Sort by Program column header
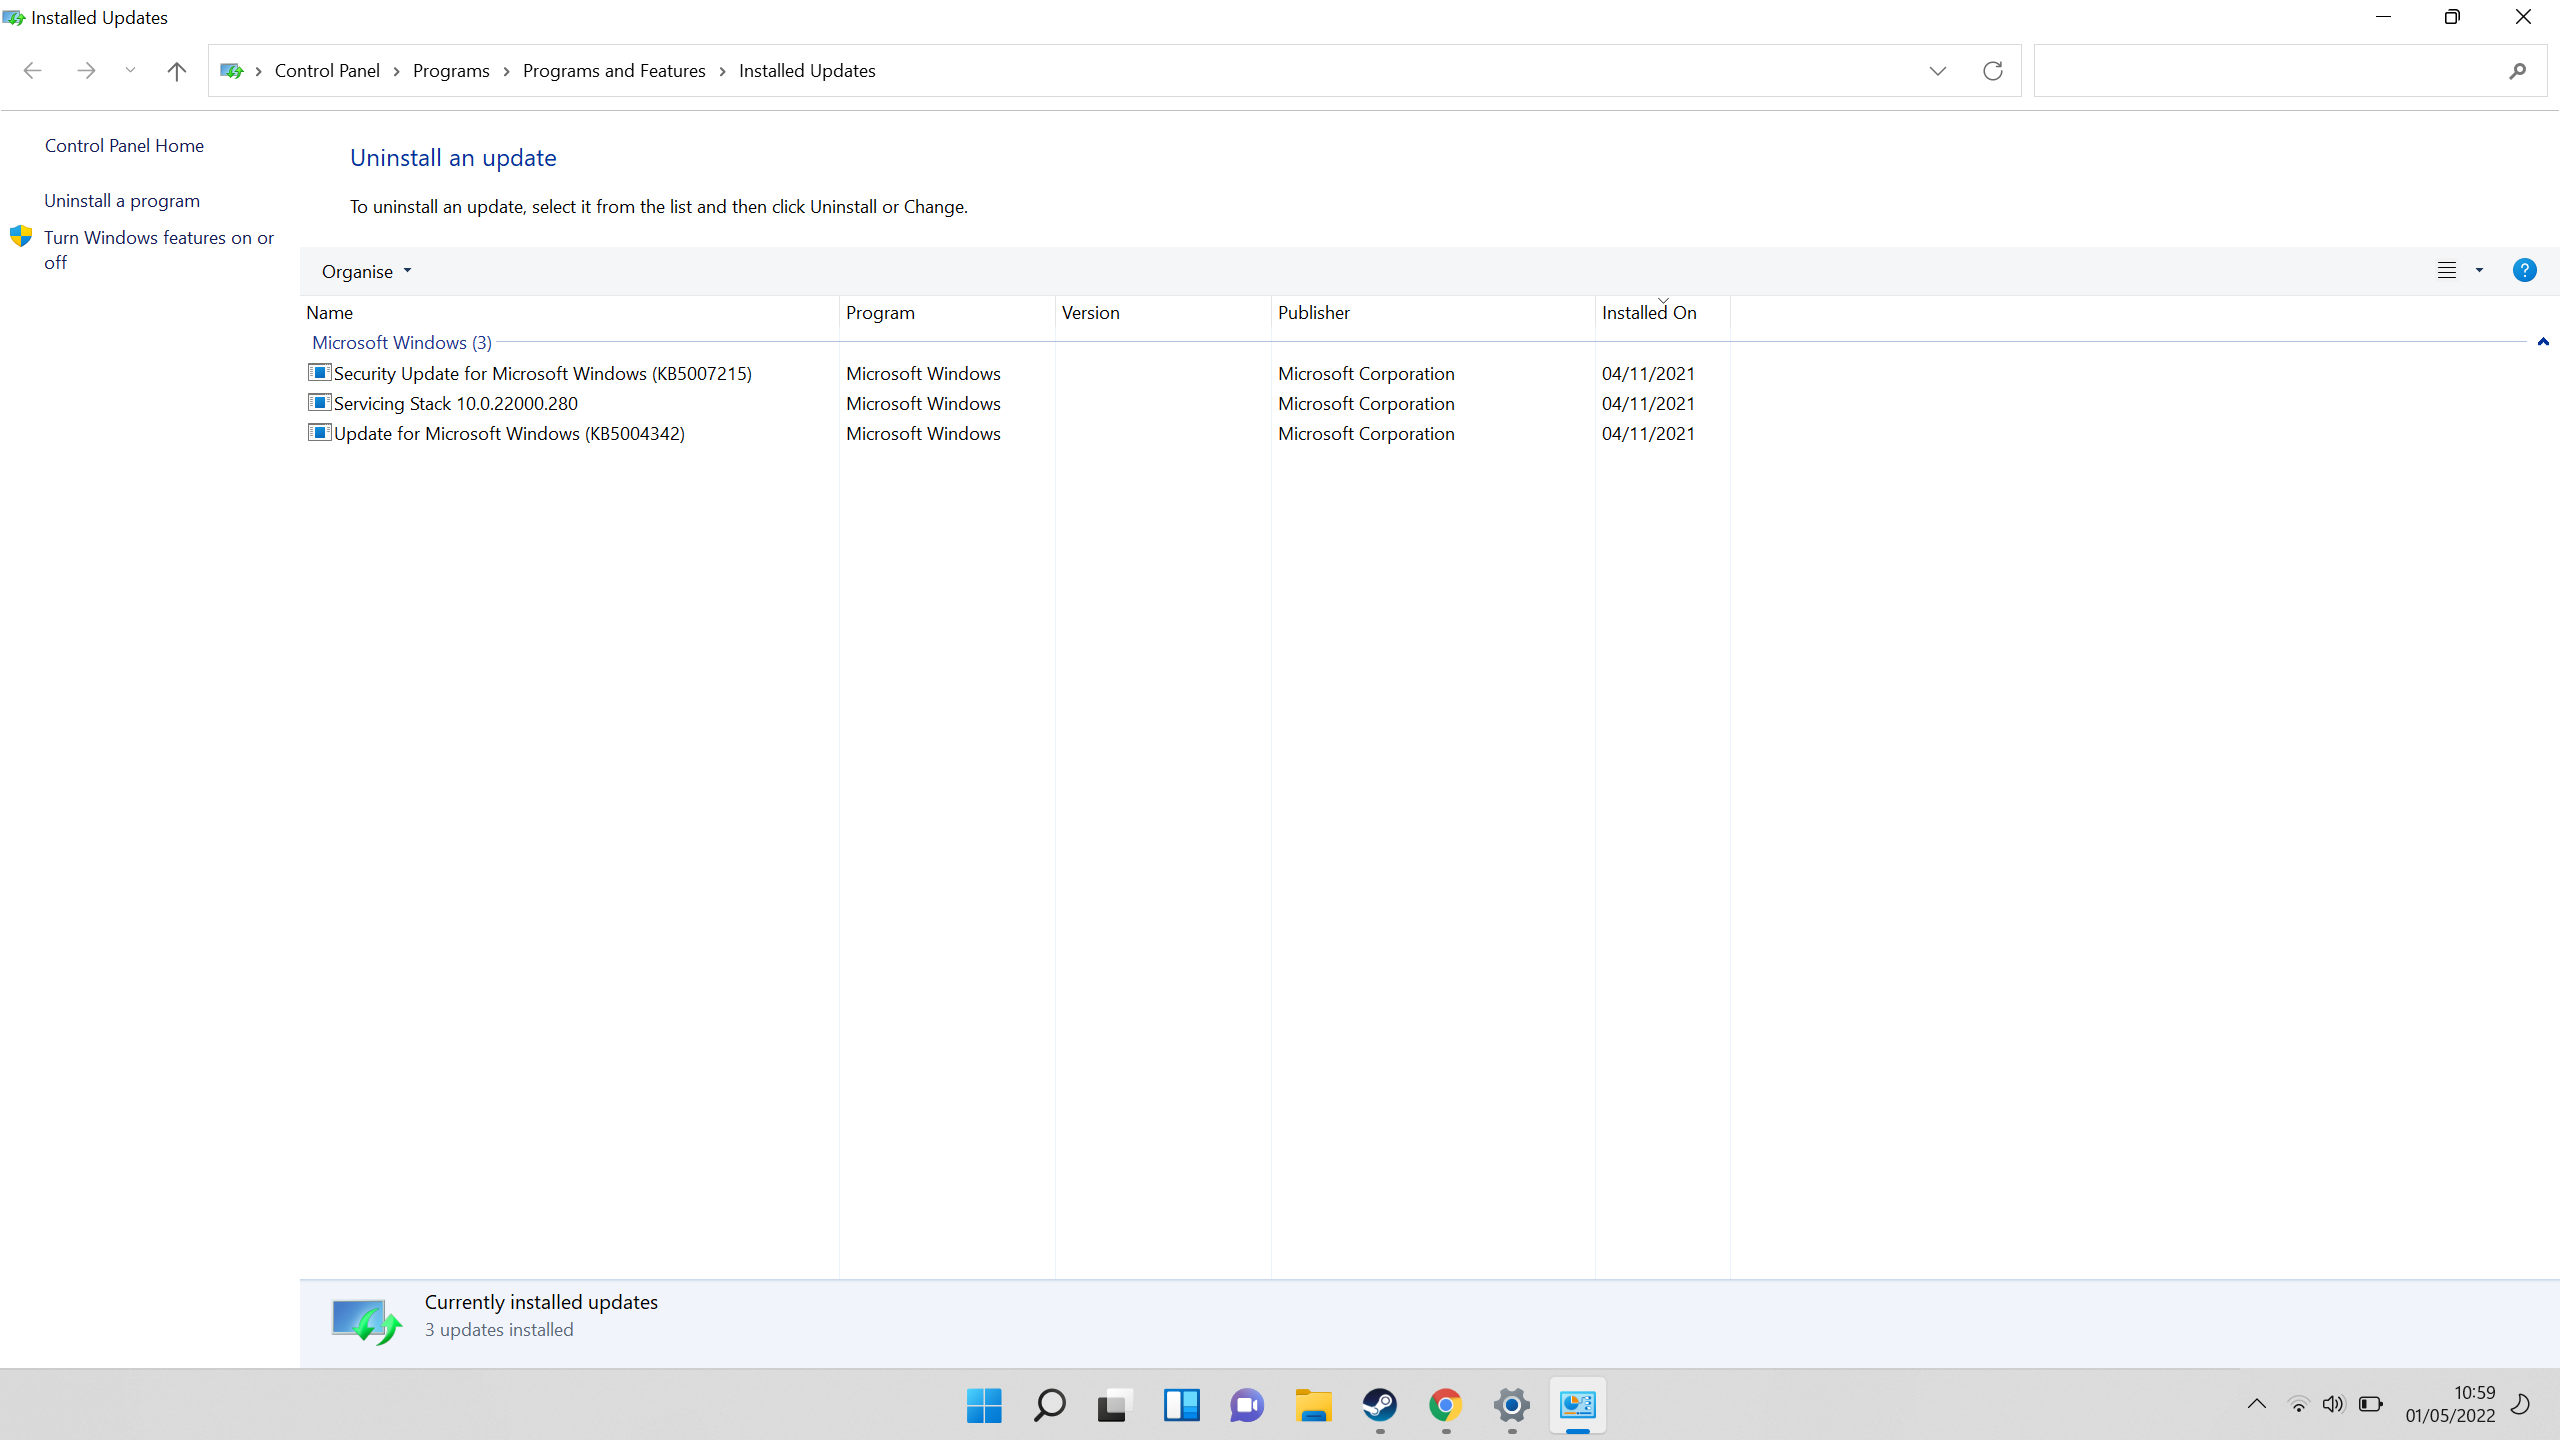 [x=947, y=313]
